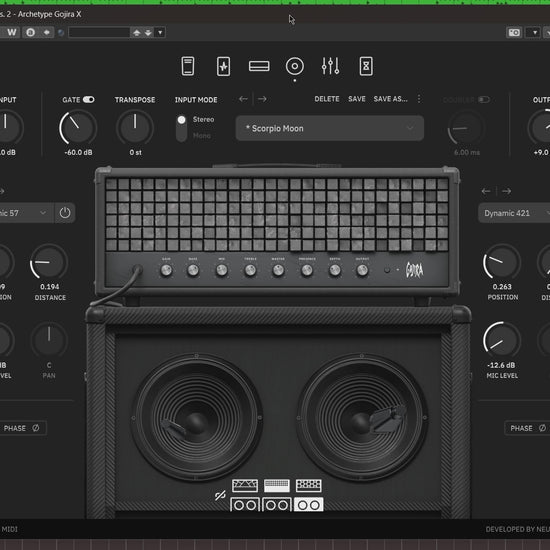Image resolution: width=550 pixels, height=550 pixels.
Task: Open the Dynamic 421 microphone dropdown
Action: pos(514,213)
